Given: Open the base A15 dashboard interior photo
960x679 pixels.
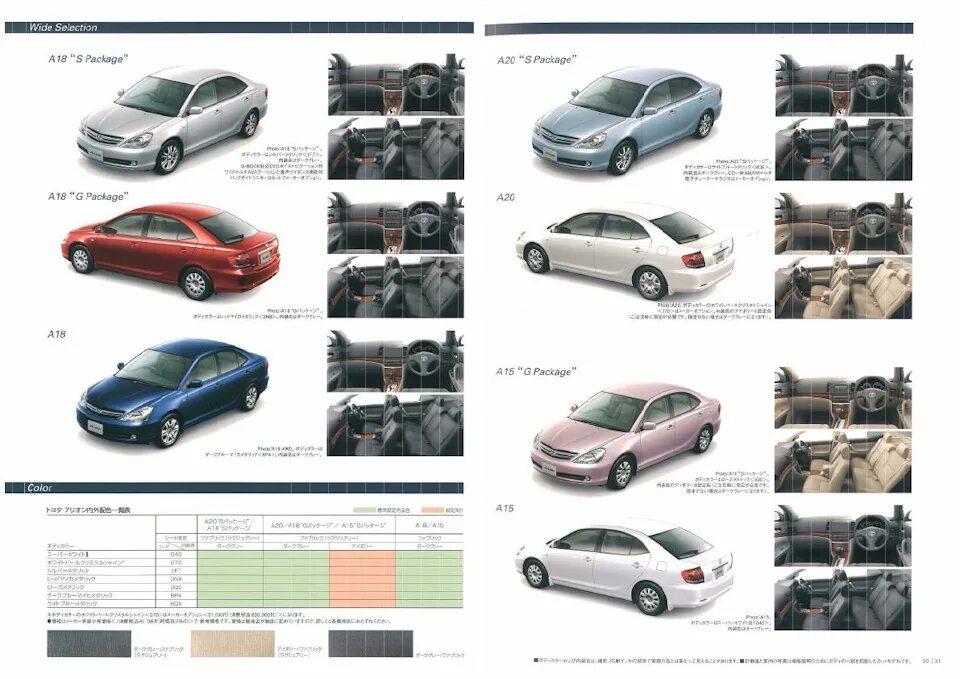Looking at the screenshot, I should tap(843, 535).
